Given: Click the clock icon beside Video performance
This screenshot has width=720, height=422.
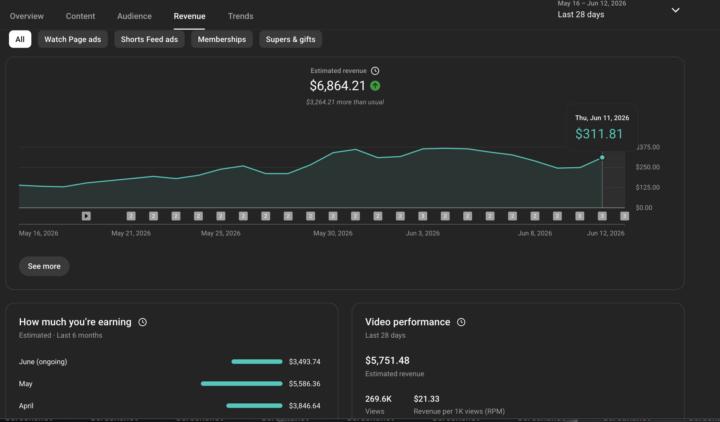Looking at the screenshot, I should point(461,322).
